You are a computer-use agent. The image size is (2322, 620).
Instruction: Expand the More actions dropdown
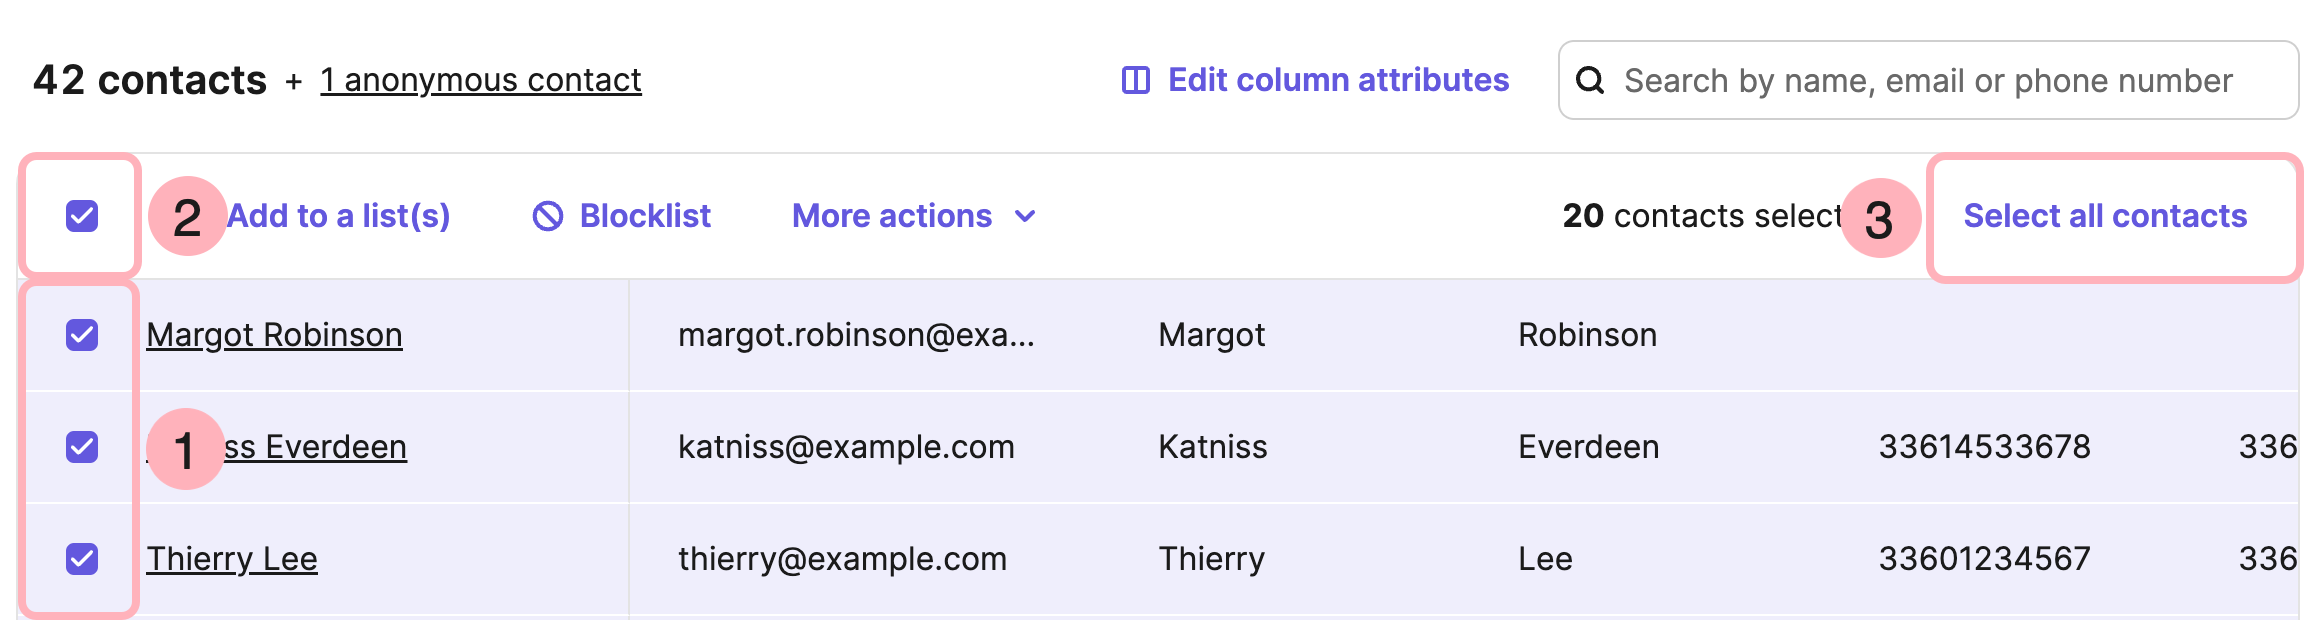point(892,216)
